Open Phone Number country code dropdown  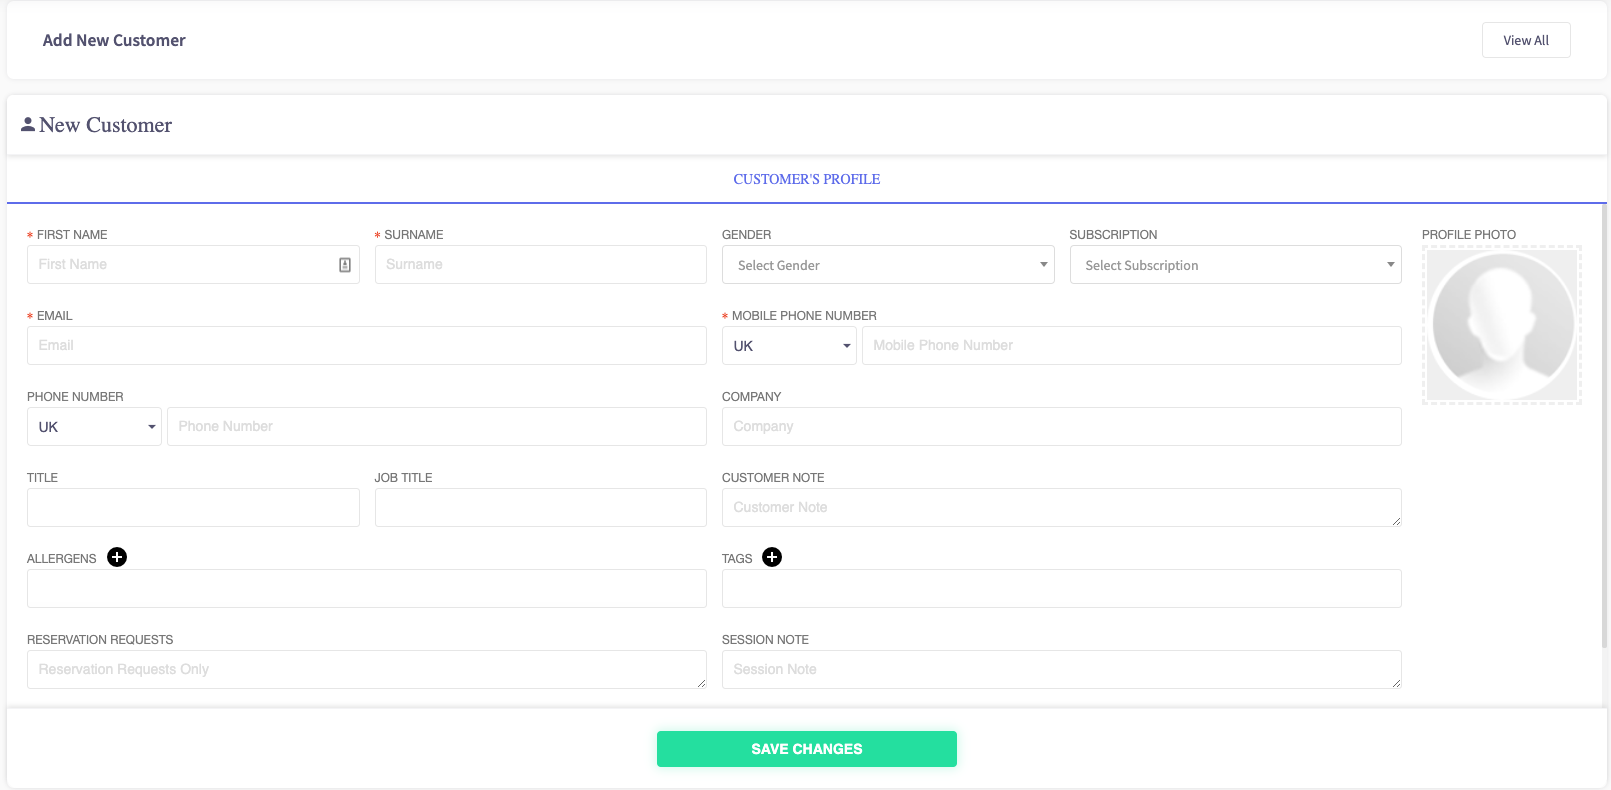pyautogui.click(x=94, y=427)
